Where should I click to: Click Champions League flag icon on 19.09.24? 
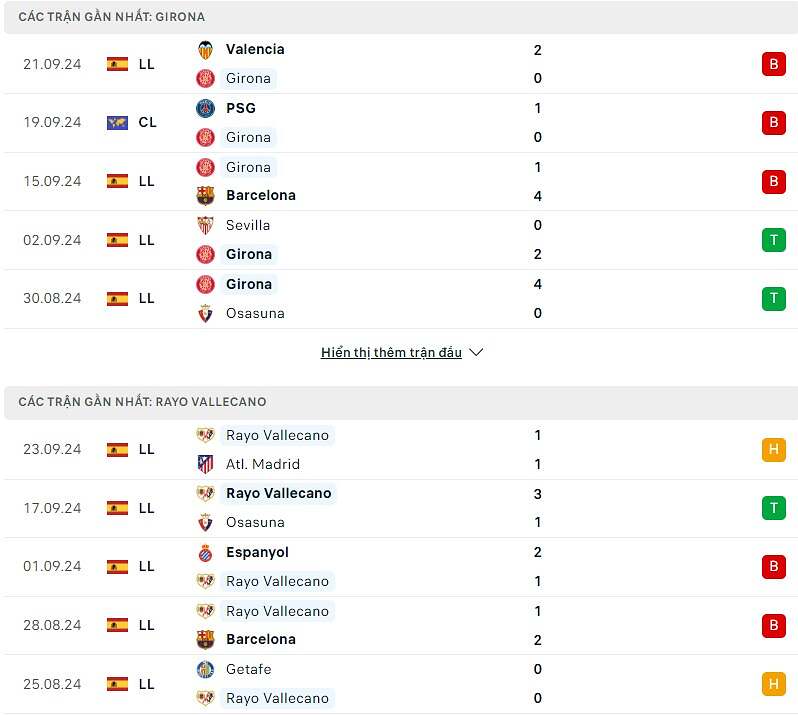pyautogui.click(x=118, y=123)
